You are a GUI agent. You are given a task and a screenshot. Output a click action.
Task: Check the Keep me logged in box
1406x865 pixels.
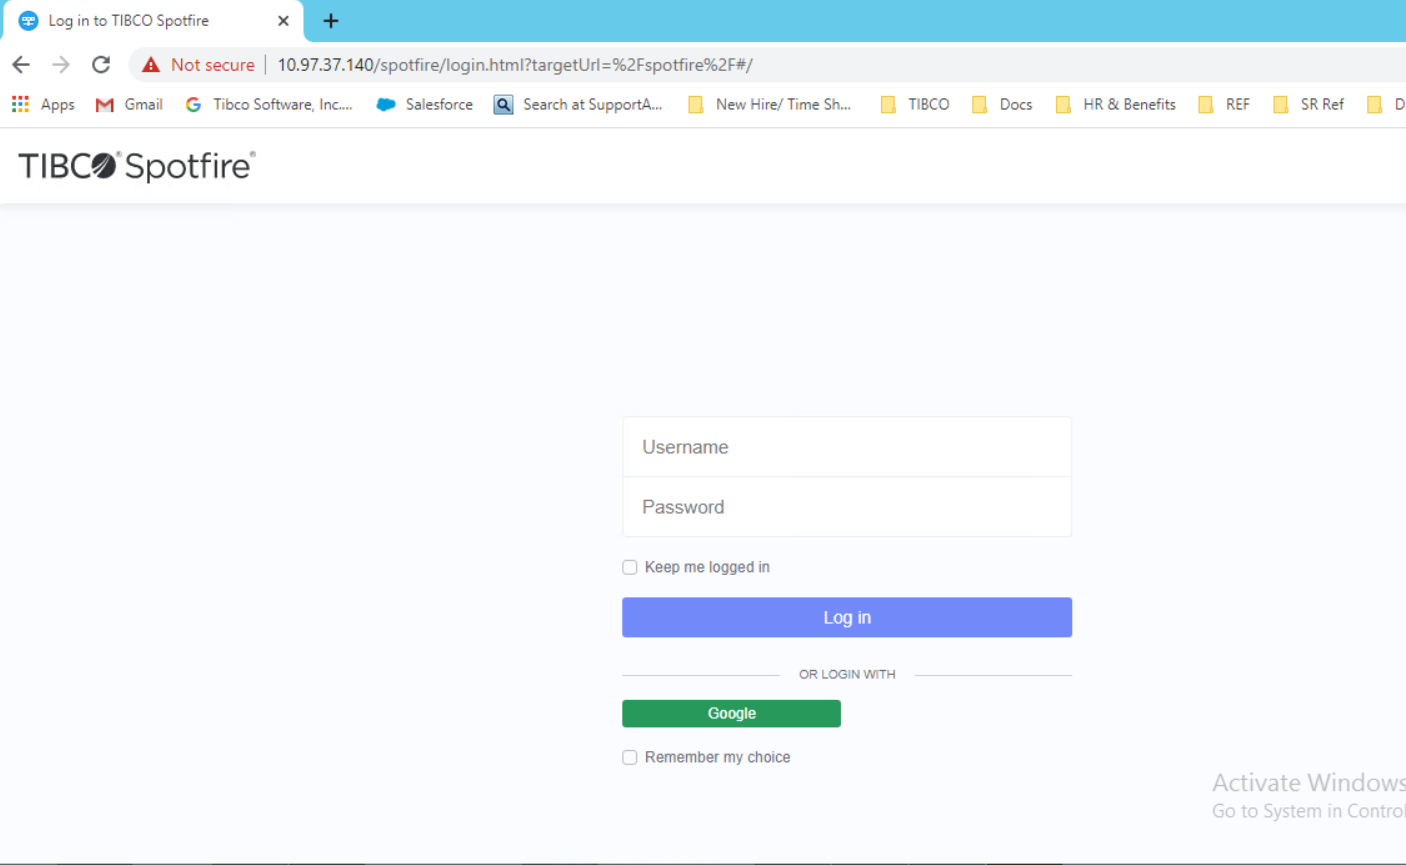630,567
